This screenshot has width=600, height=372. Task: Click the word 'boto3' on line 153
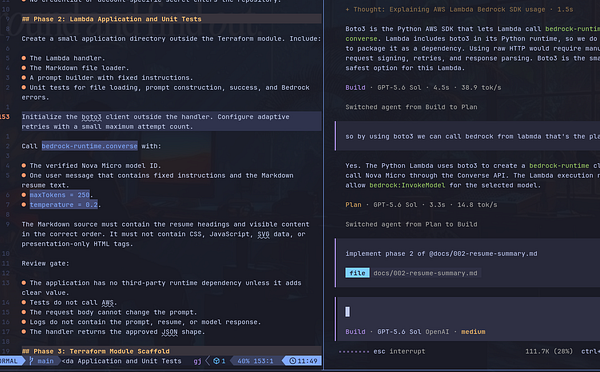tap(91, 117)
